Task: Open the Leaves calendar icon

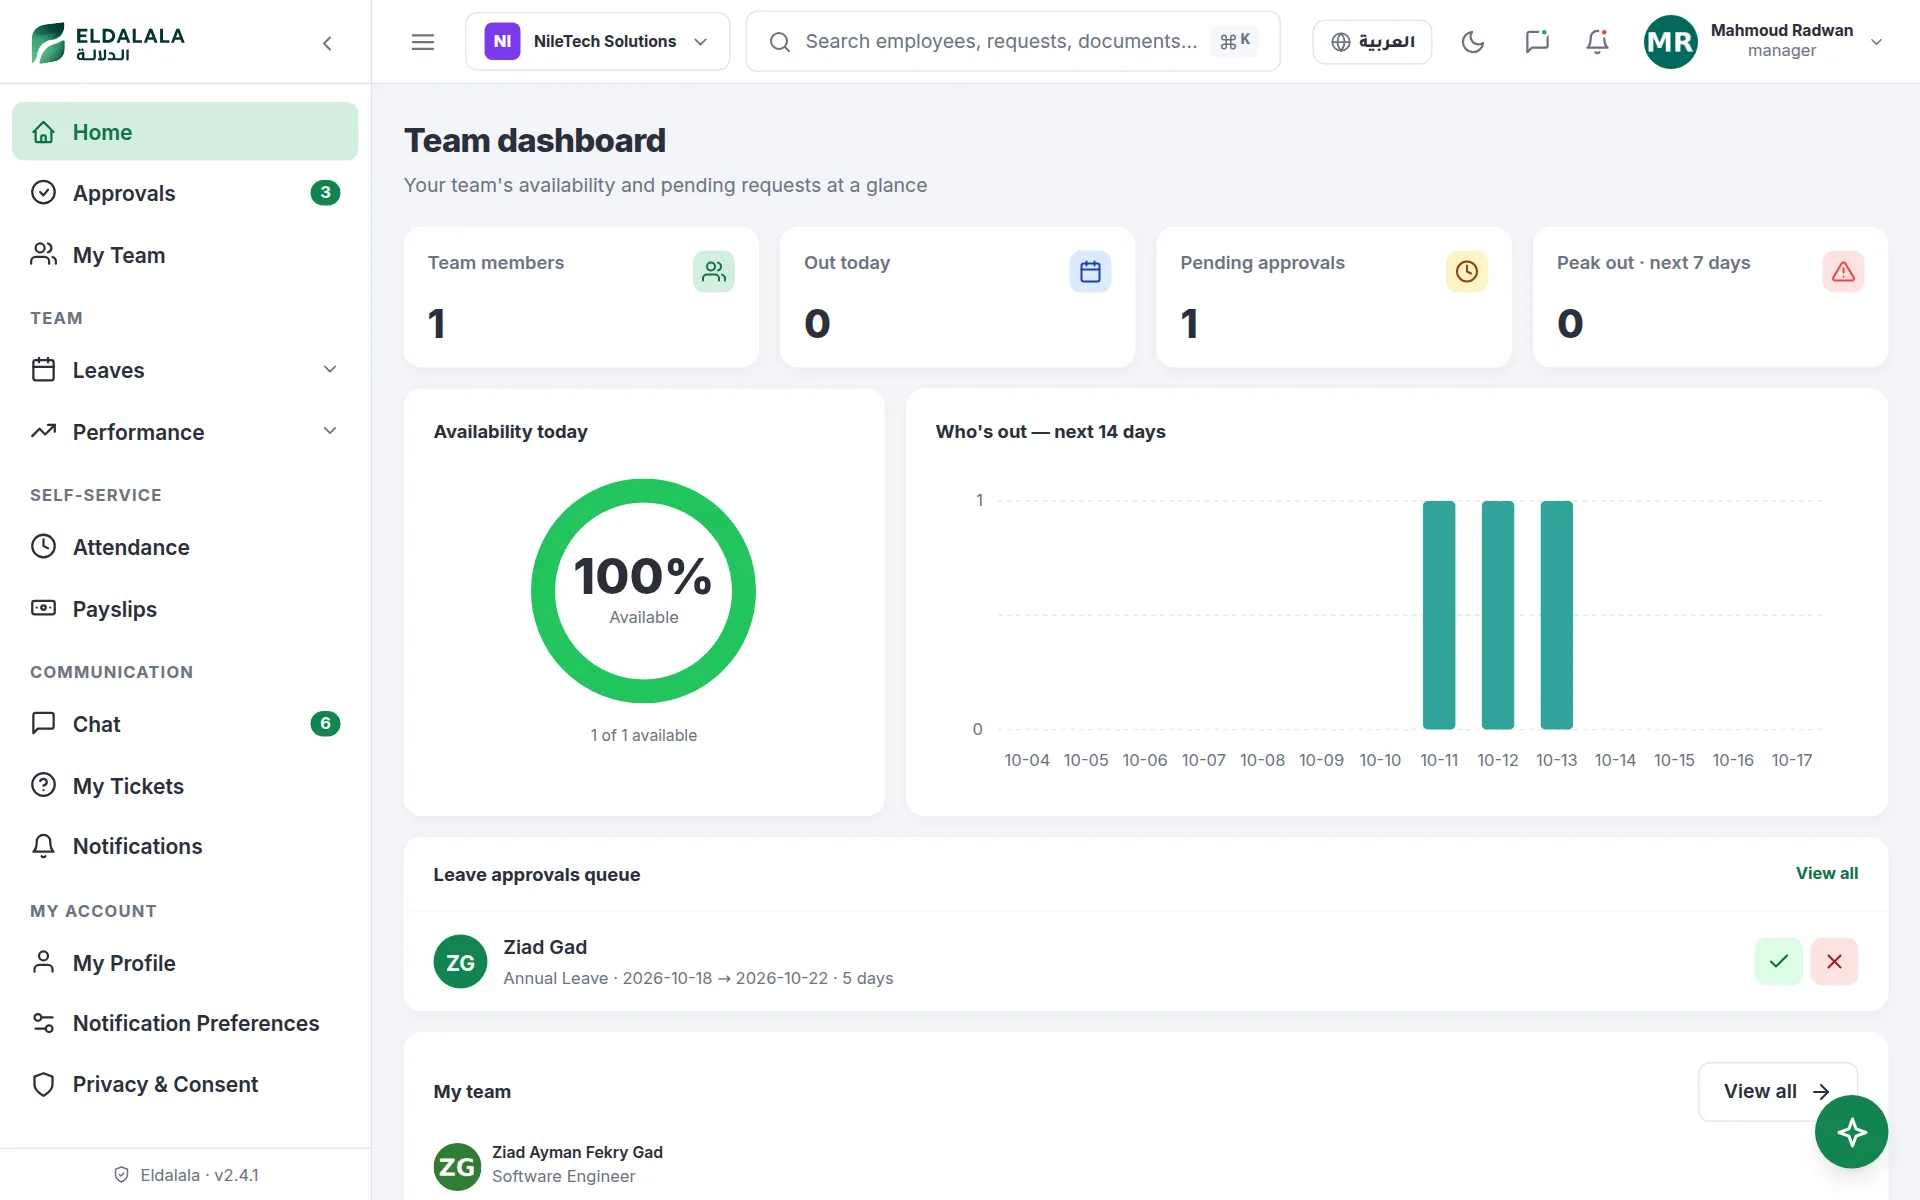Action: (x=43, y=370)
